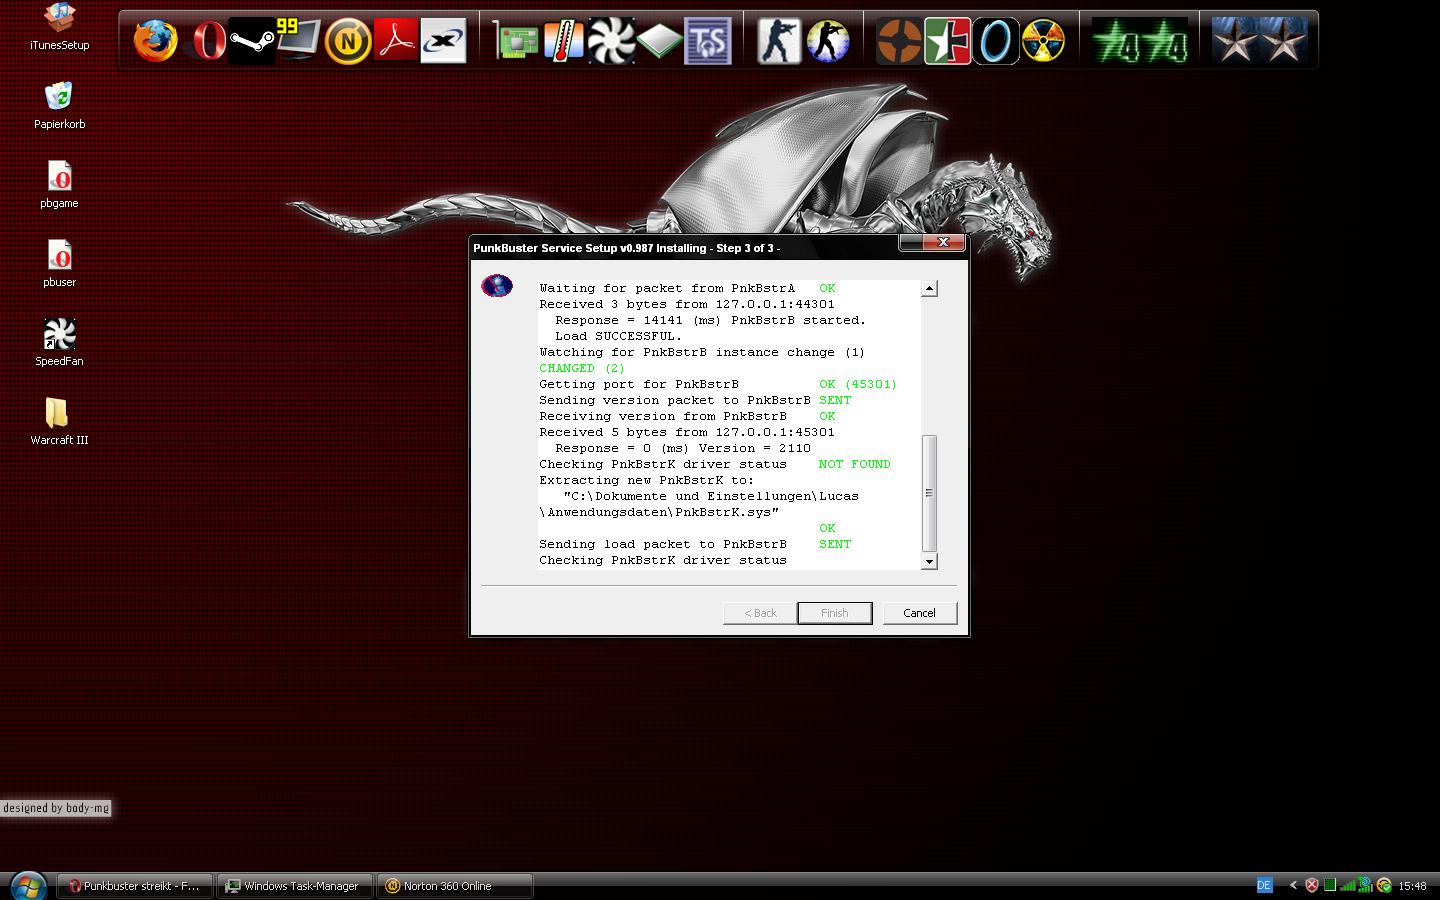Click the green signal bars tray icon

(x=1348, y=885)
